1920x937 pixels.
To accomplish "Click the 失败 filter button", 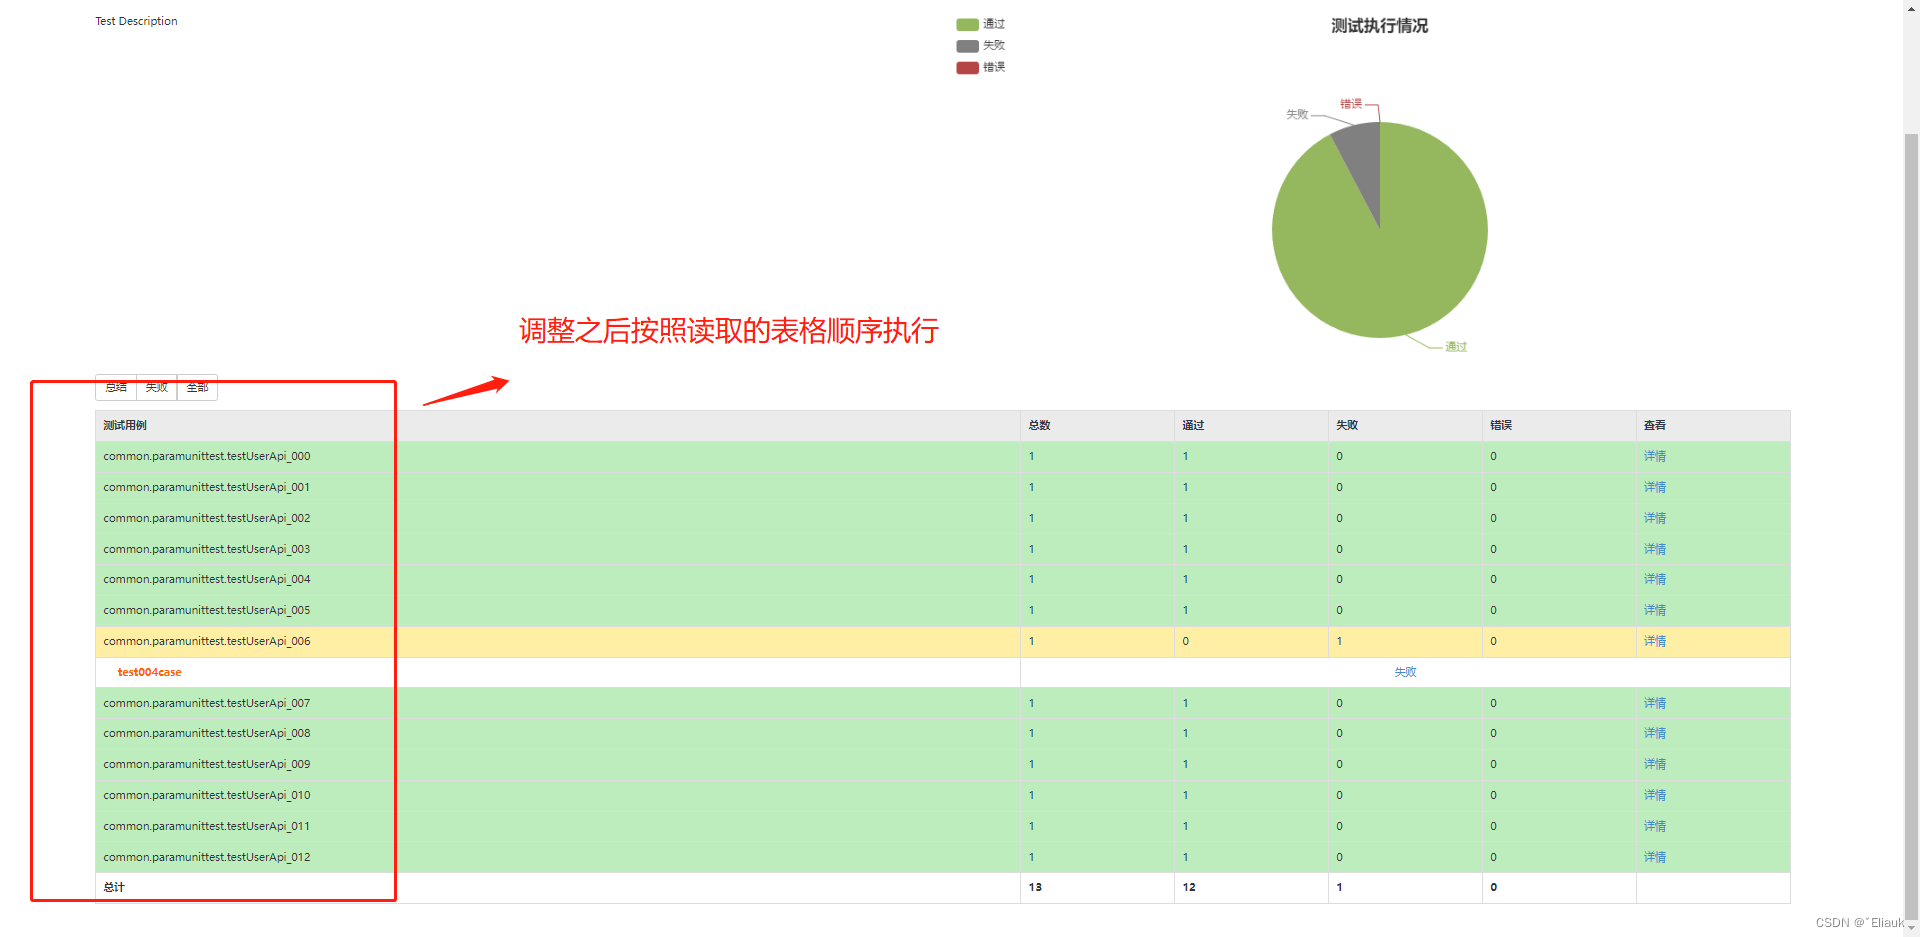I will click(157, 388).
